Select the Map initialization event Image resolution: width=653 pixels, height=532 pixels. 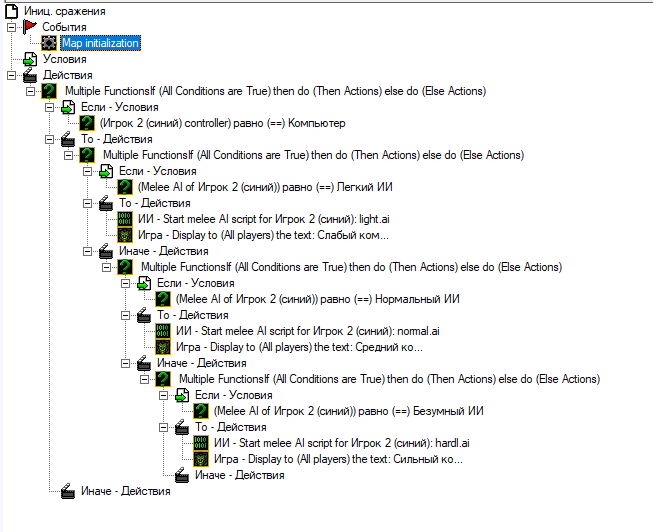[x=100, y=43]
